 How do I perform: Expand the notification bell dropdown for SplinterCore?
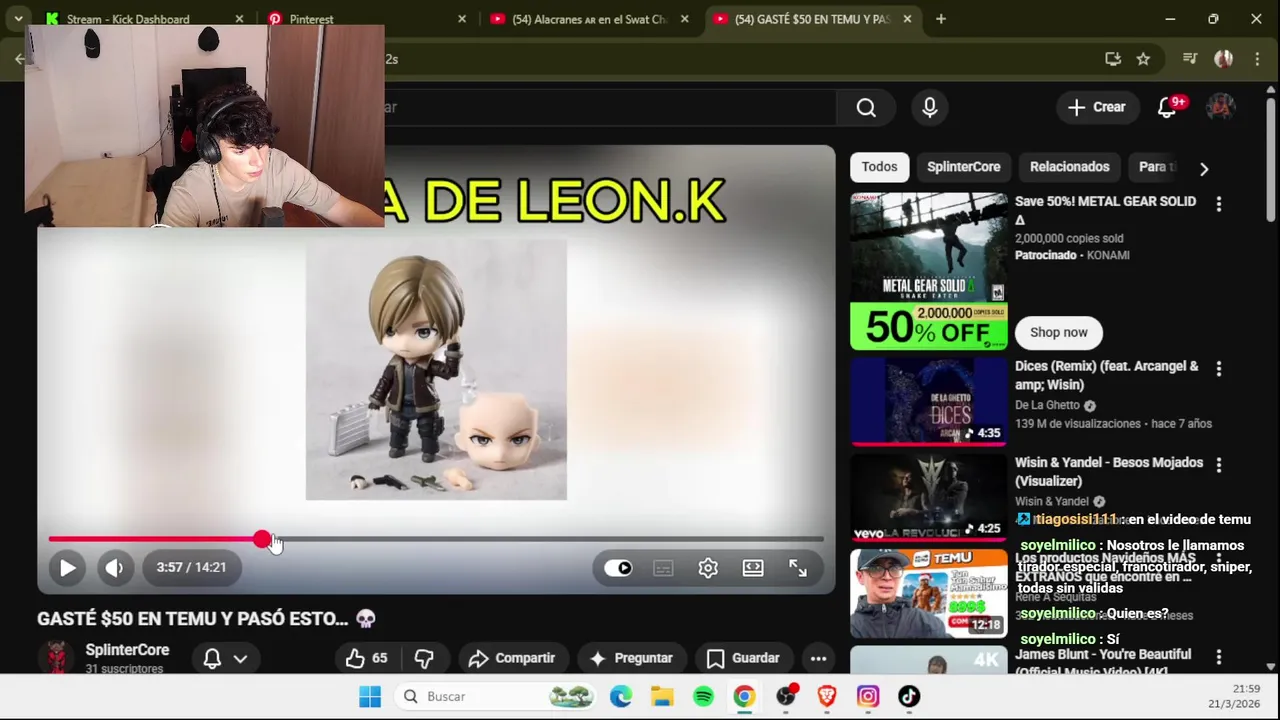tap(225, 658)
